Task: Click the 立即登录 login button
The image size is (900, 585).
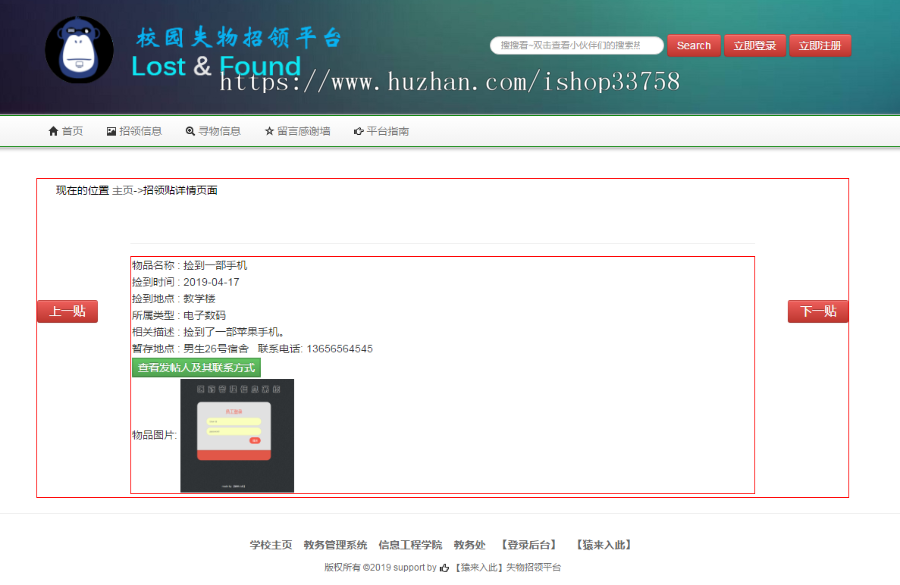Action: pyautogui.click(x=755, y=45)
